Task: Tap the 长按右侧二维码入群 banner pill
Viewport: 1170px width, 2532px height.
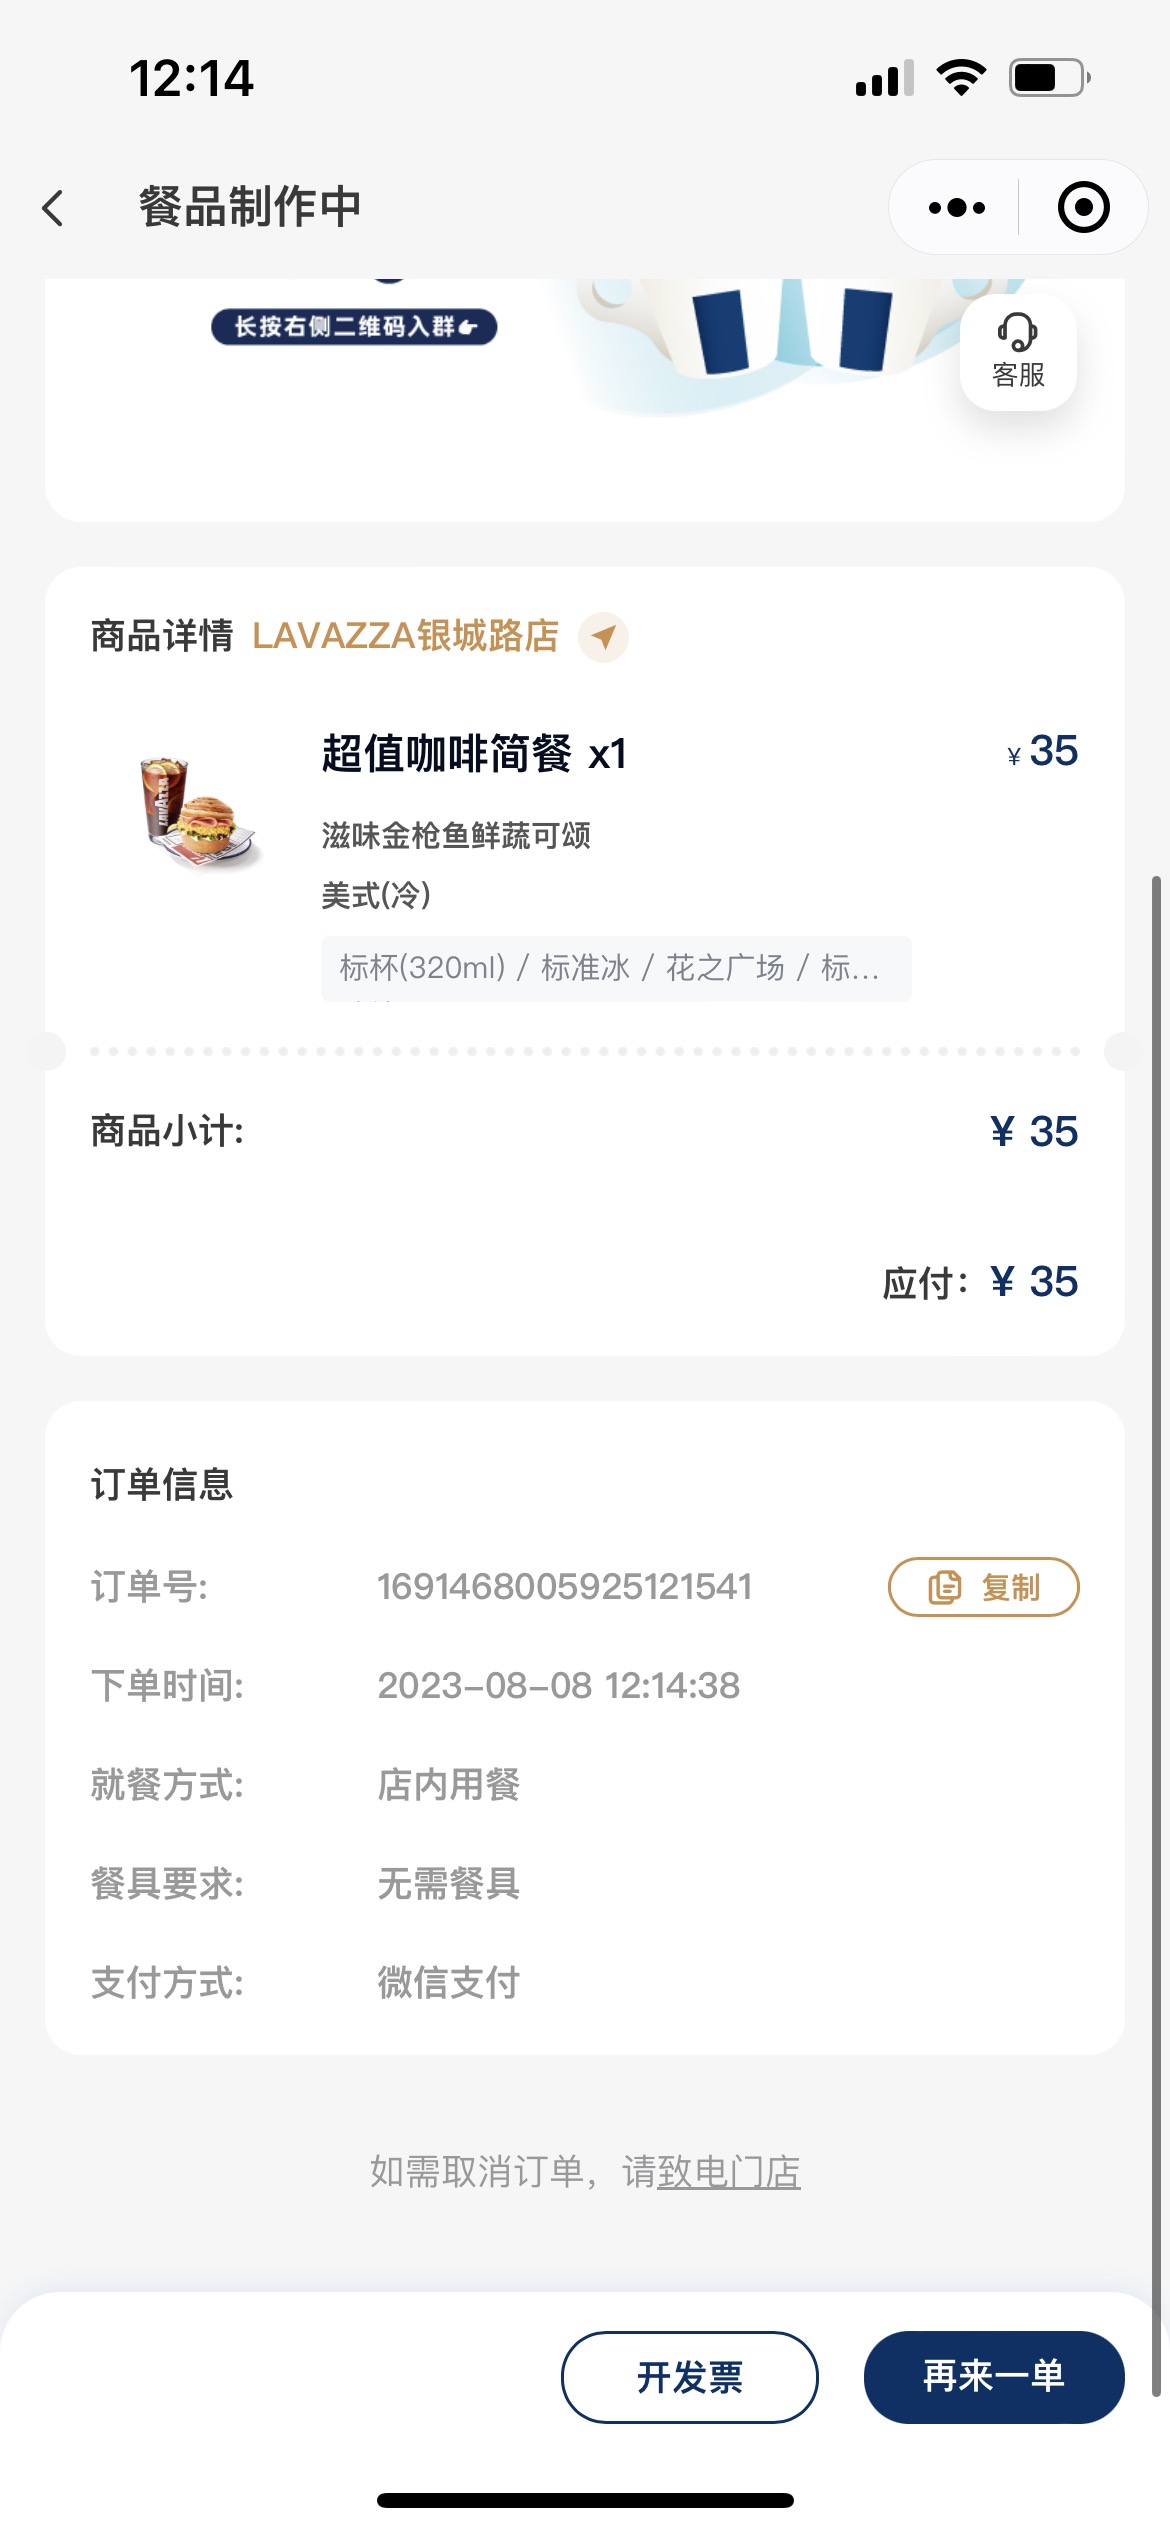Action: point(354,327)
